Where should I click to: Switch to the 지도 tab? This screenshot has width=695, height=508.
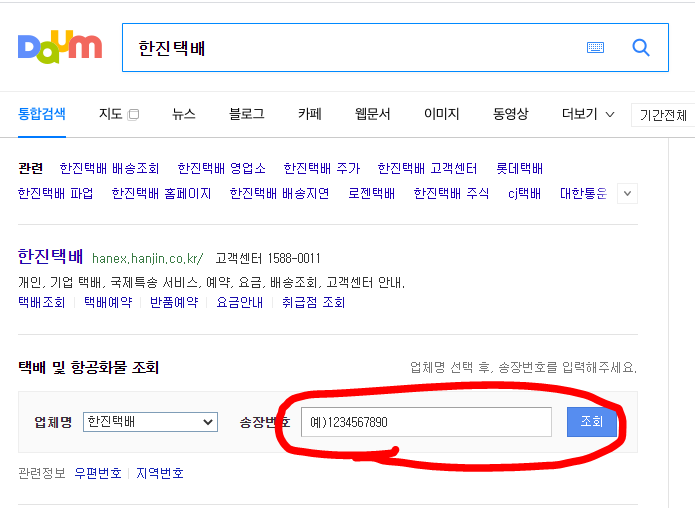pyautogui.click(x=110, y=114)
